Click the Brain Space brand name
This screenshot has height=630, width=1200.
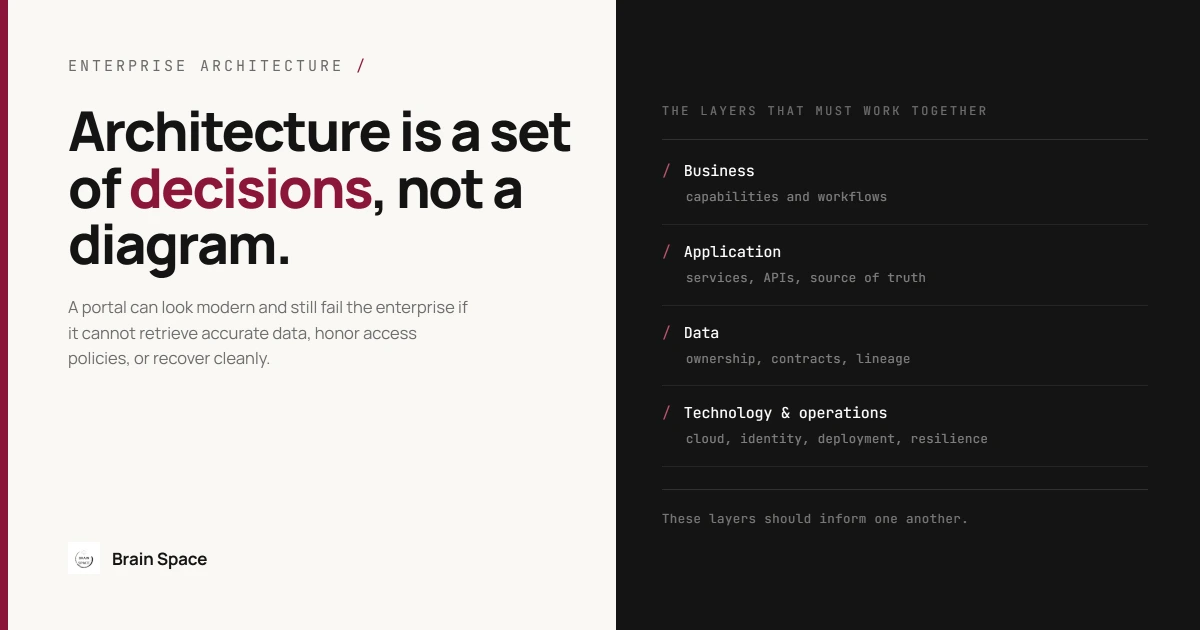click(x=159, y=559)
